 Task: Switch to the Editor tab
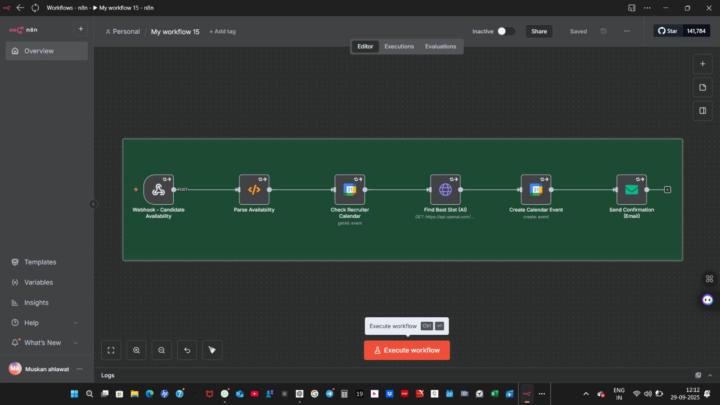365,46
